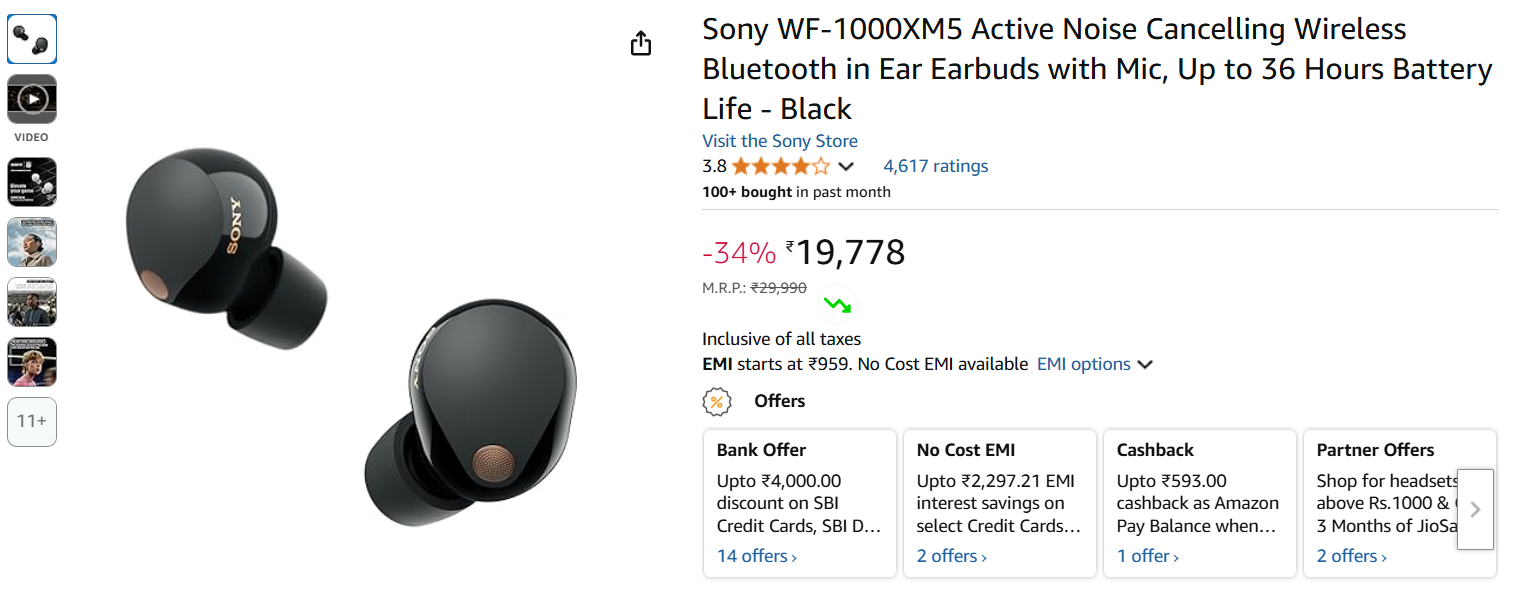
Task: Open the third product thumbnail image
Action: 32,182
